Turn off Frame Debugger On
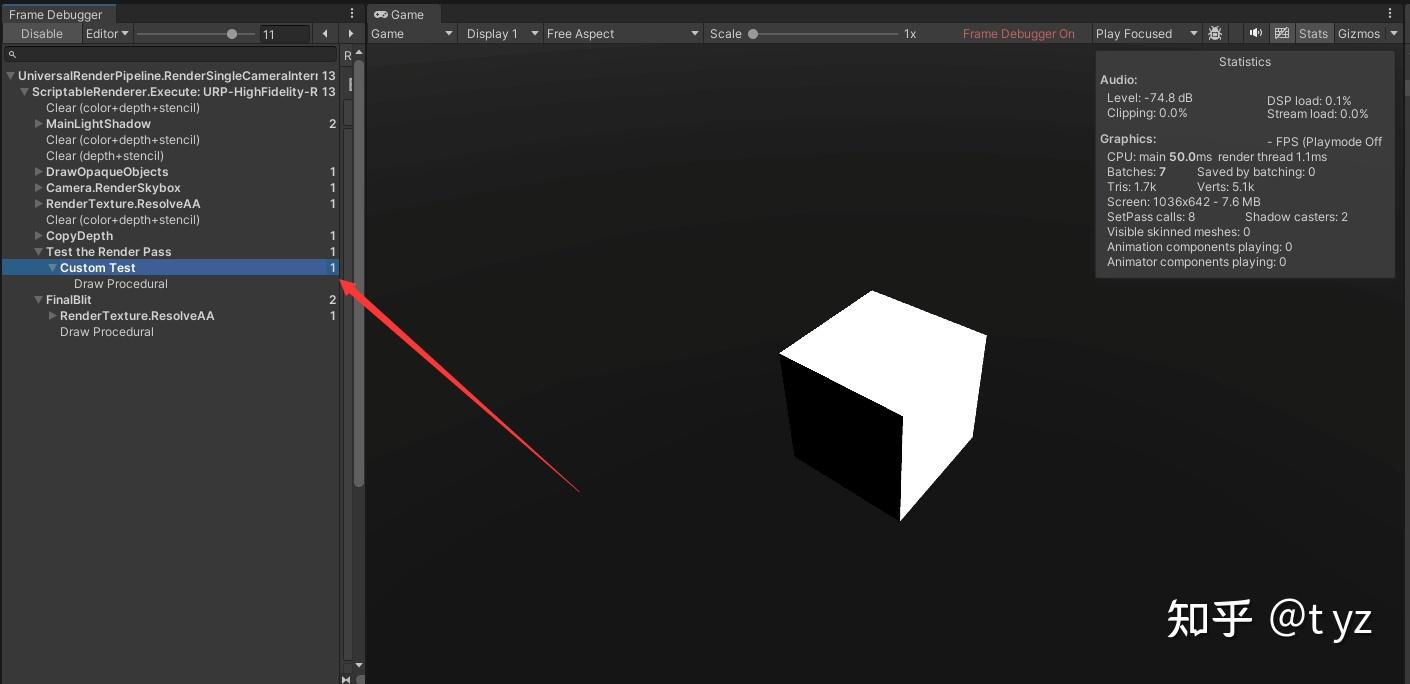Viewport: 1410px width, 684px height. click(x=1020, y=33)
